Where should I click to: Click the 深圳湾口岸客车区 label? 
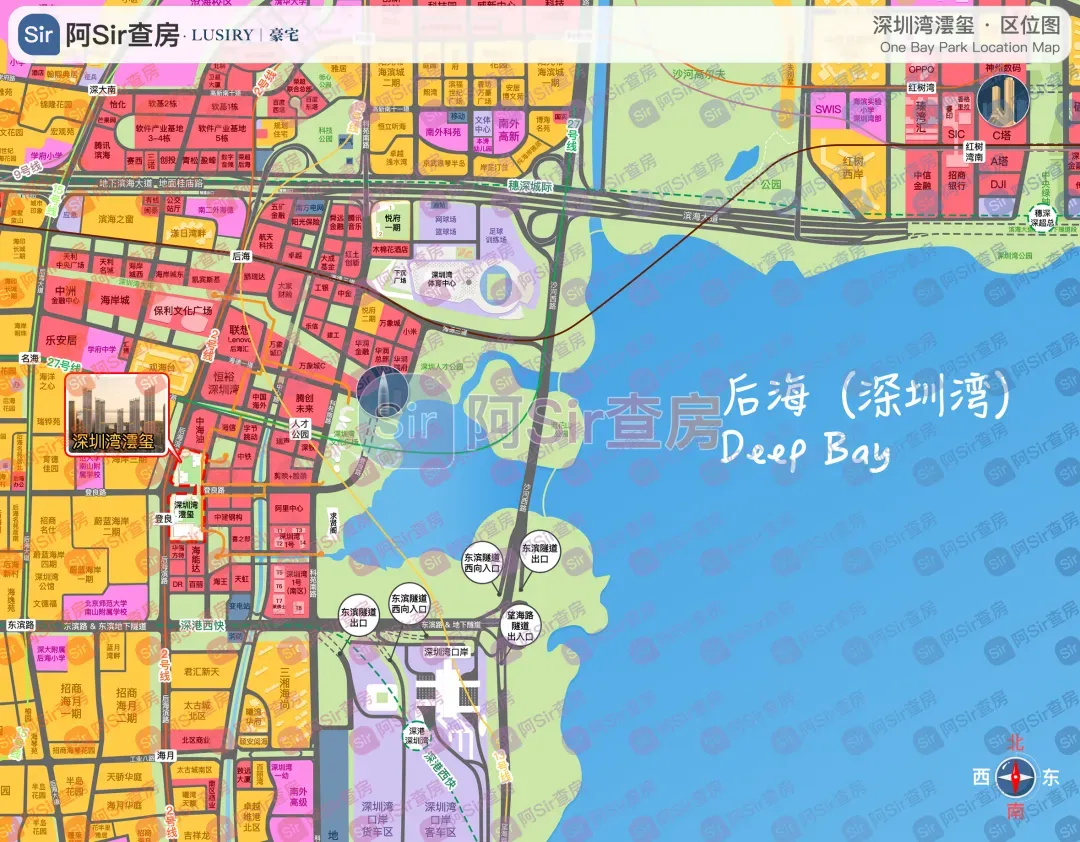440,819
